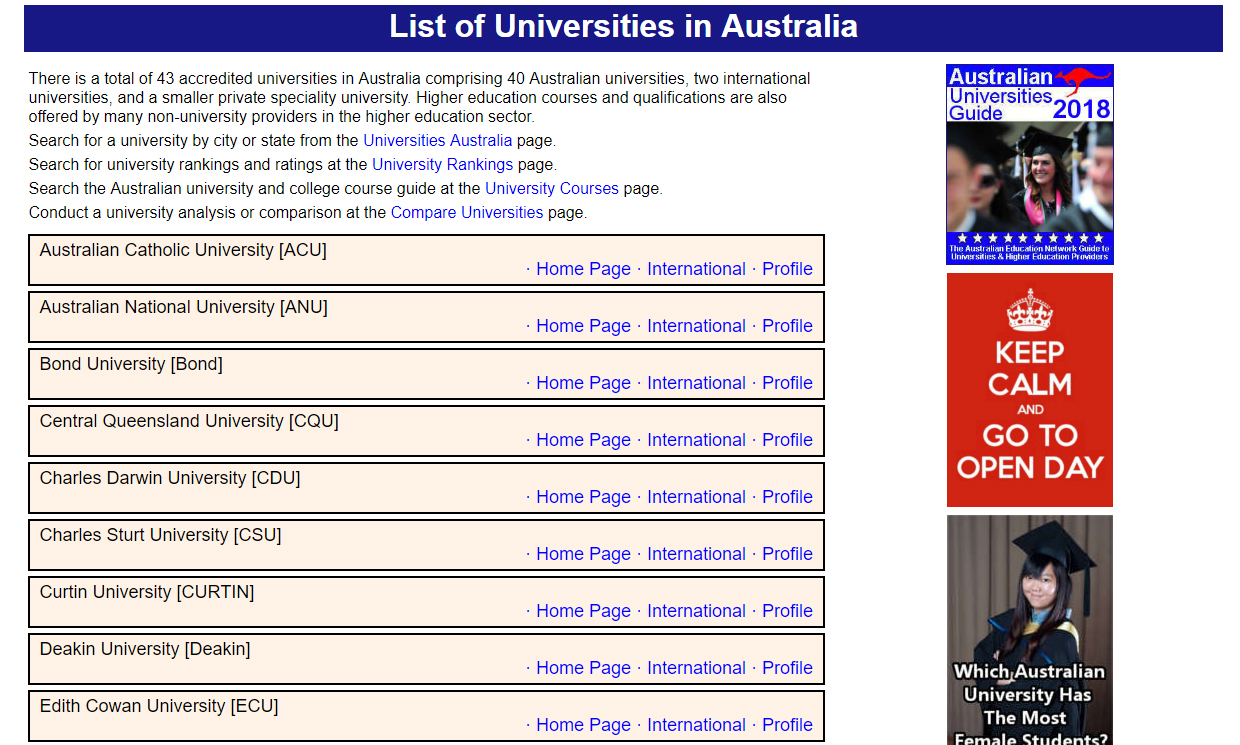This screenshot has width=1240, height=745.
Task: Open Home Page for Central Queensland University
Action: pos(583,440)
